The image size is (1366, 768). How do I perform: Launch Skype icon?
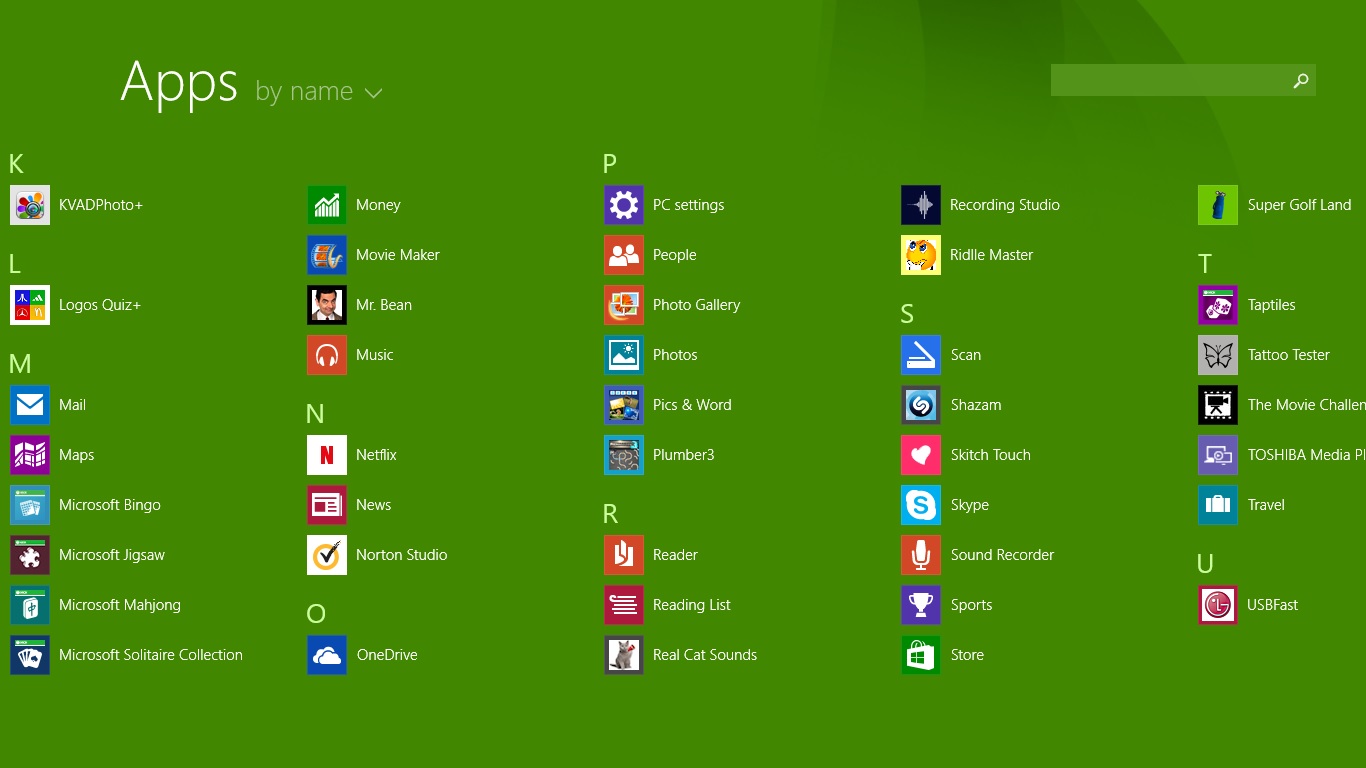click(921, 505)
